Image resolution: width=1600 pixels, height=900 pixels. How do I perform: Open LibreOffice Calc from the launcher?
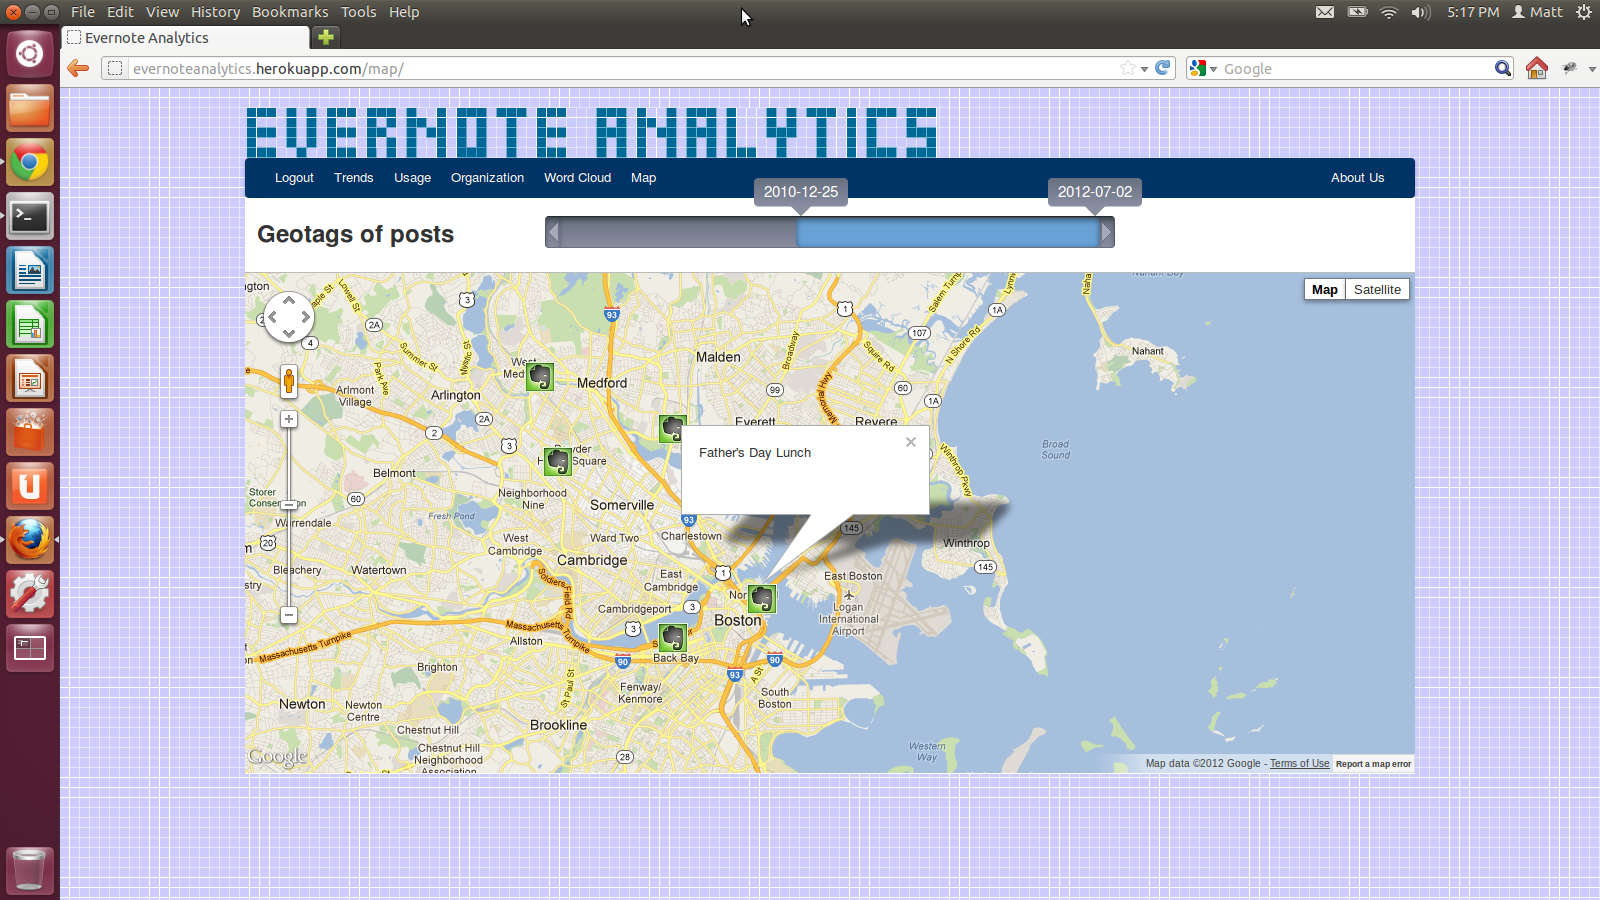(x=30, y=324)
